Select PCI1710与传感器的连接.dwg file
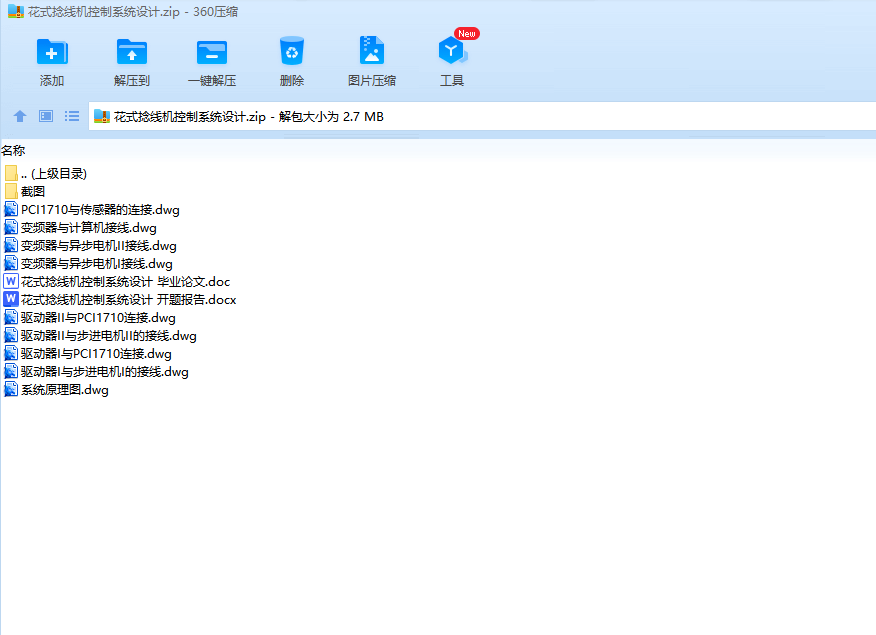 (x=92, y=209)
